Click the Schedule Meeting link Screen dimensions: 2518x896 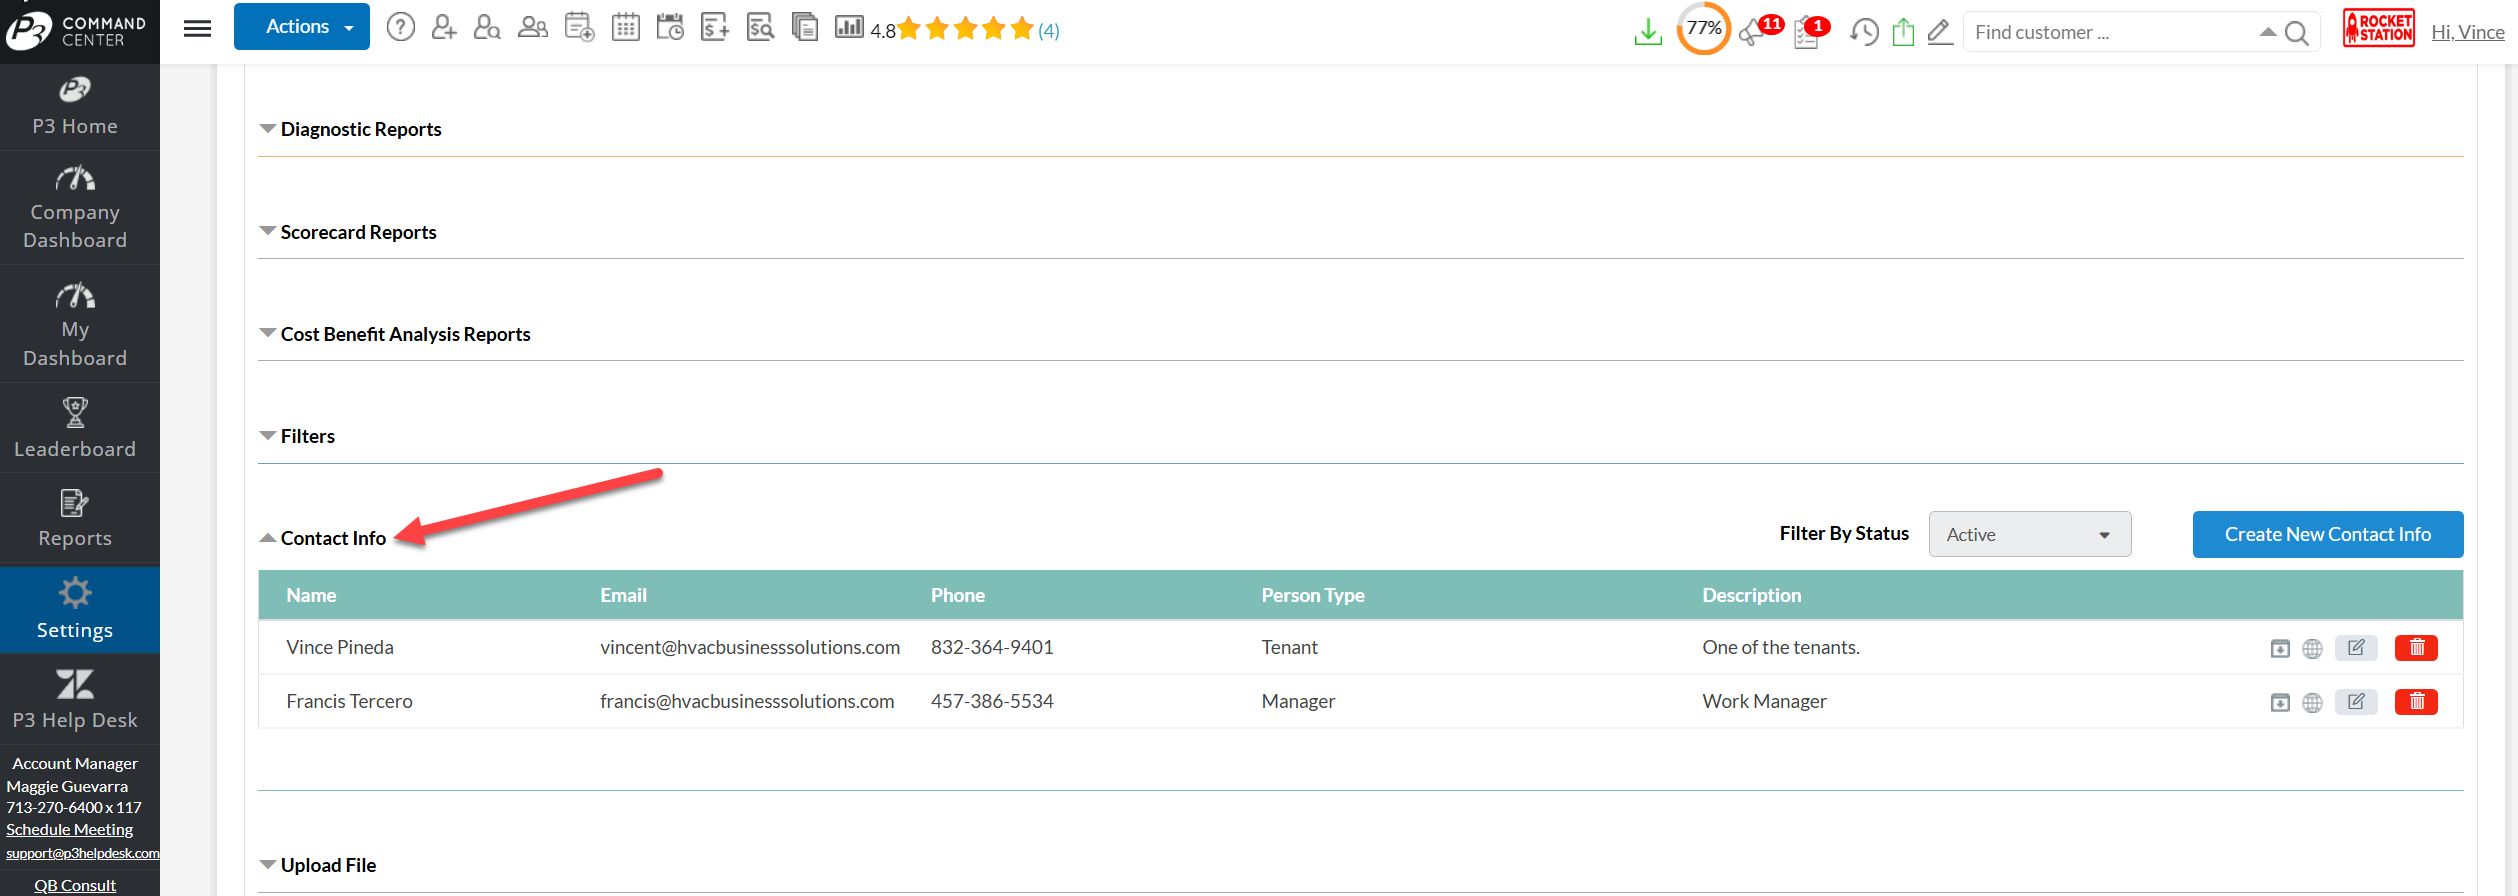coord(69,830)
